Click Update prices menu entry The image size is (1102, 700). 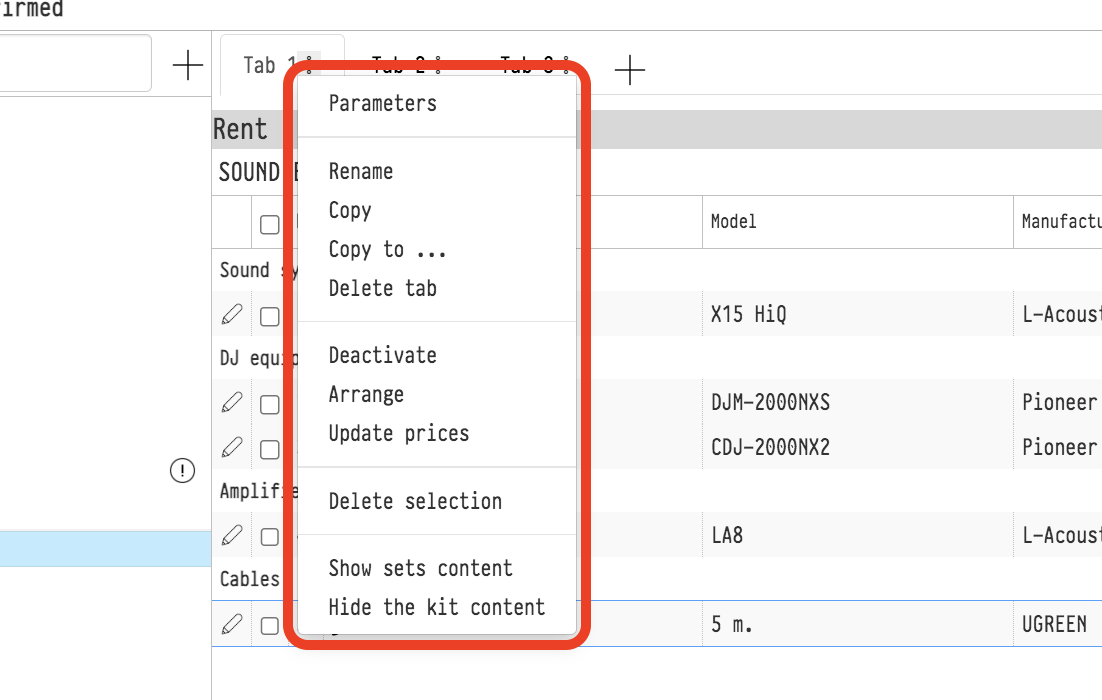pyautogui.click(x=398, y=433)
